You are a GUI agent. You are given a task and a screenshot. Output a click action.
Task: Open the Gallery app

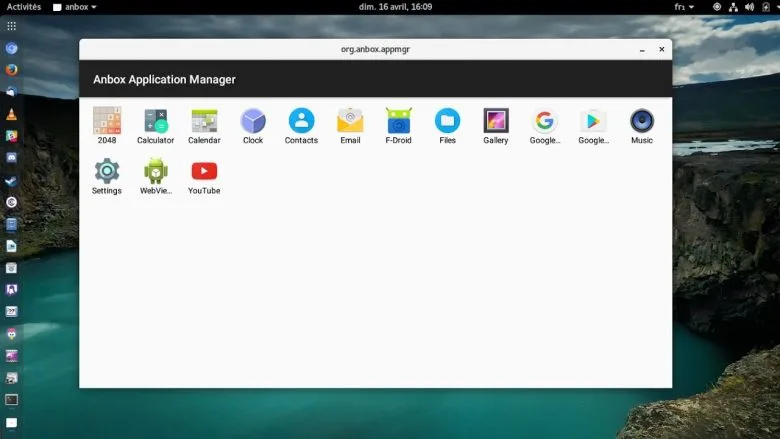coord(496,121)
